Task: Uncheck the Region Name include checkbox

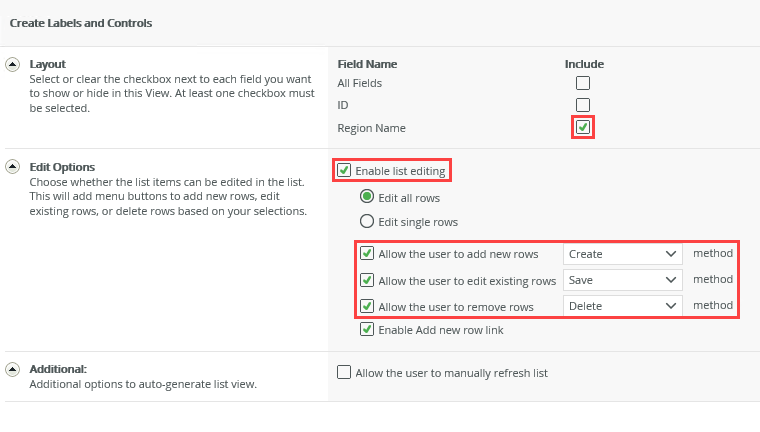Action: pos(583,127)
